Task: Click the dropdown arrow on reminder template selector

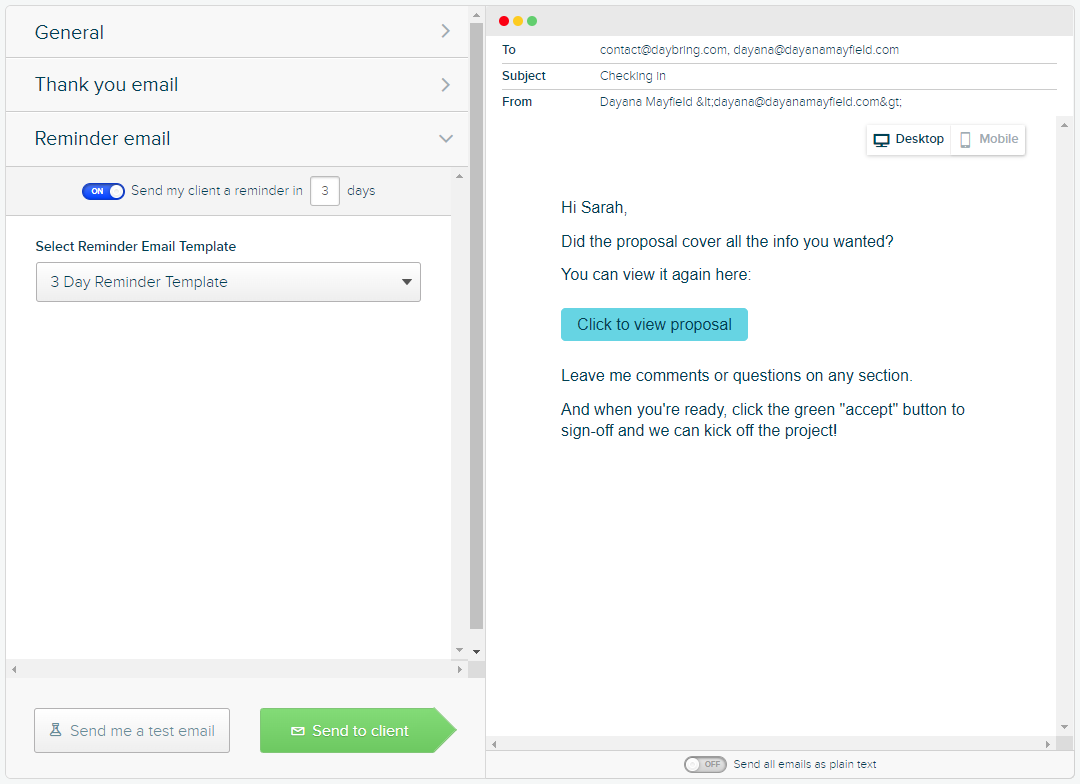Action: click(407, 281)
